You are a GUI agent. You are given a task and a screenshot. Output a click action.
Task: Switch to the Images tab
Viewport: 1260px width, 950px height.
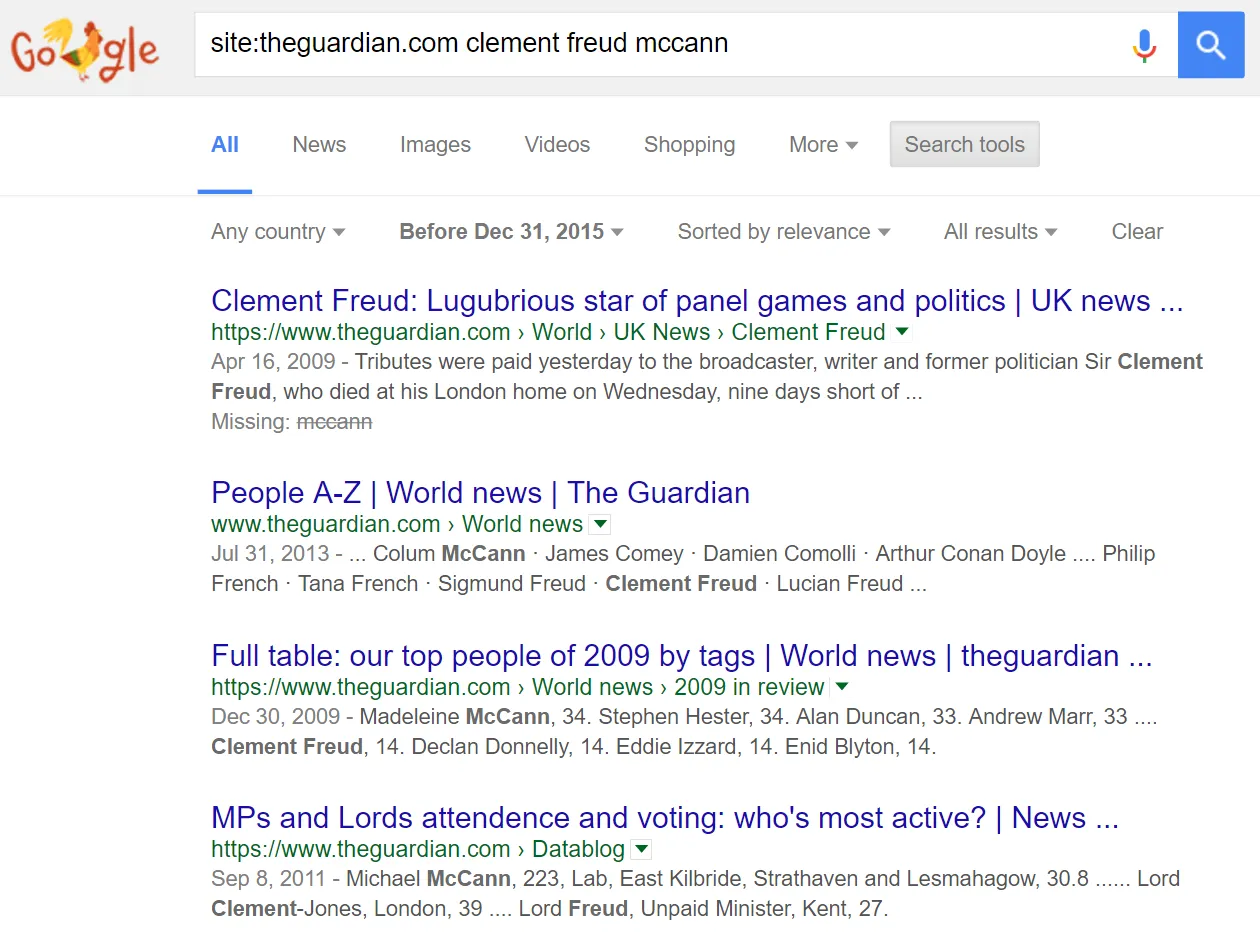435,144
